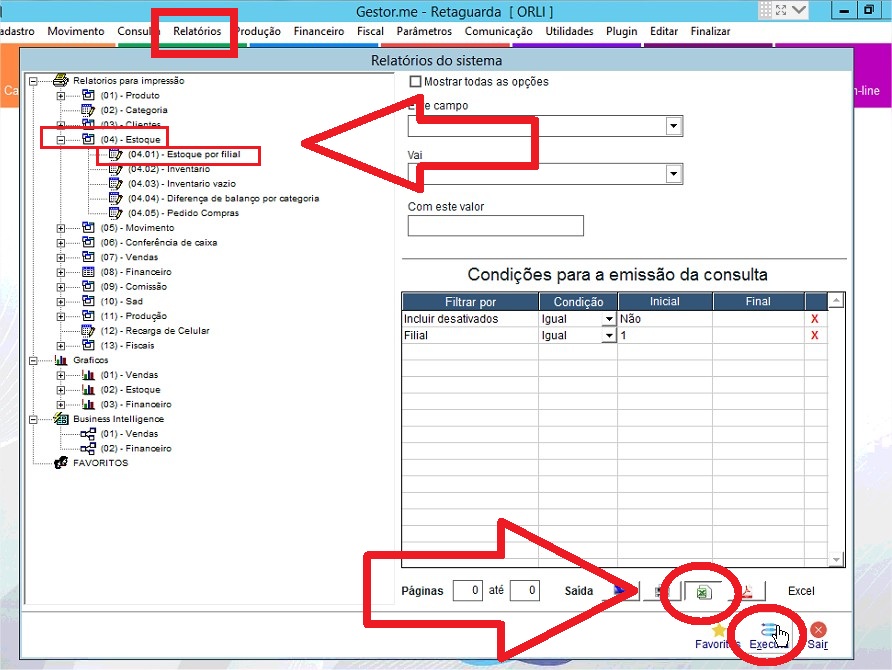
Task: Choose the PDF output icon
Action: [747, 592]
